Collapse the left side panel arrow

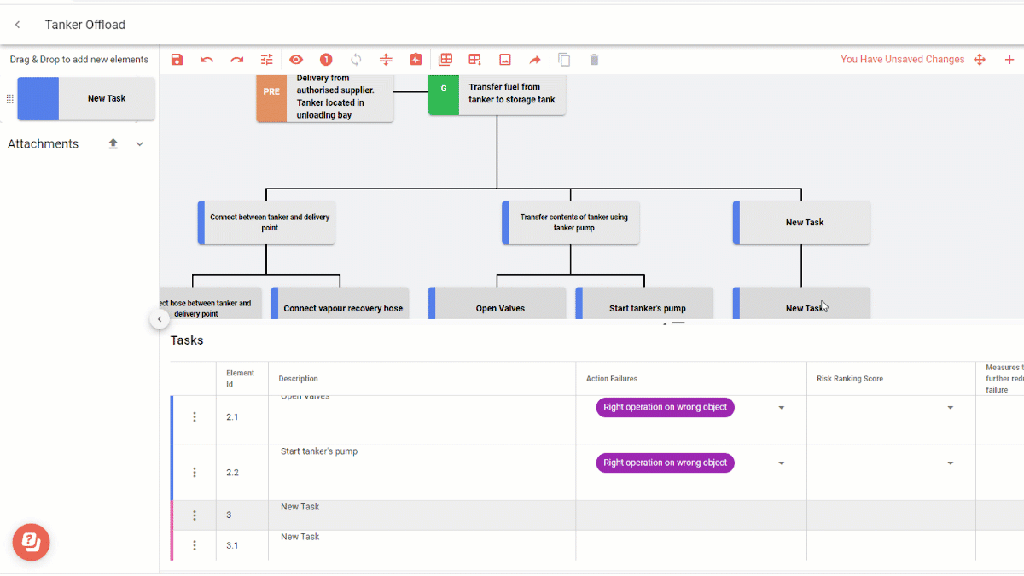pyautogui.click(x=159, y=319)
